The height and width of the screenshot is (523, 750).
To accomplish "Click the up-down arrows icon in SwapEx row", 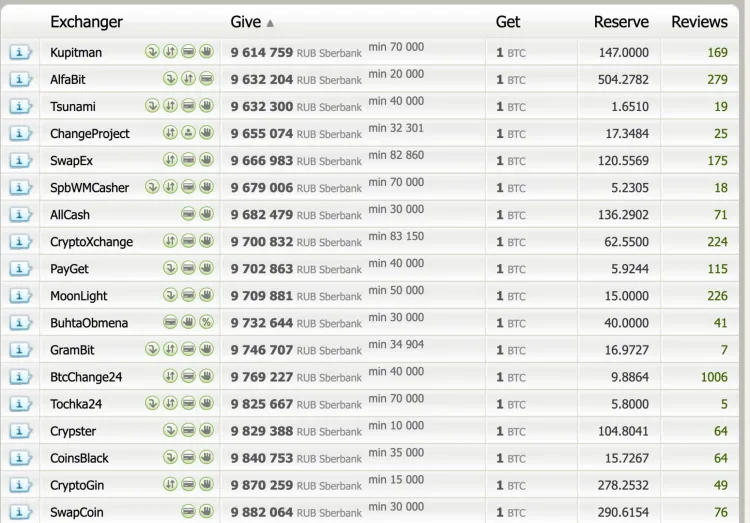I will [170, 160].
